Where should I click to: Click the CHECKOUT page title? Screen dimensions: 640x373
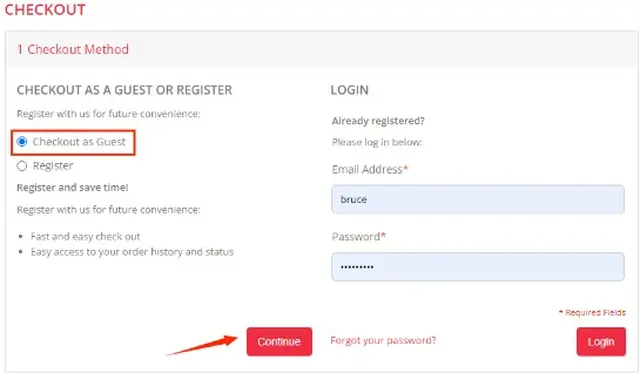[x=45, y=9]
